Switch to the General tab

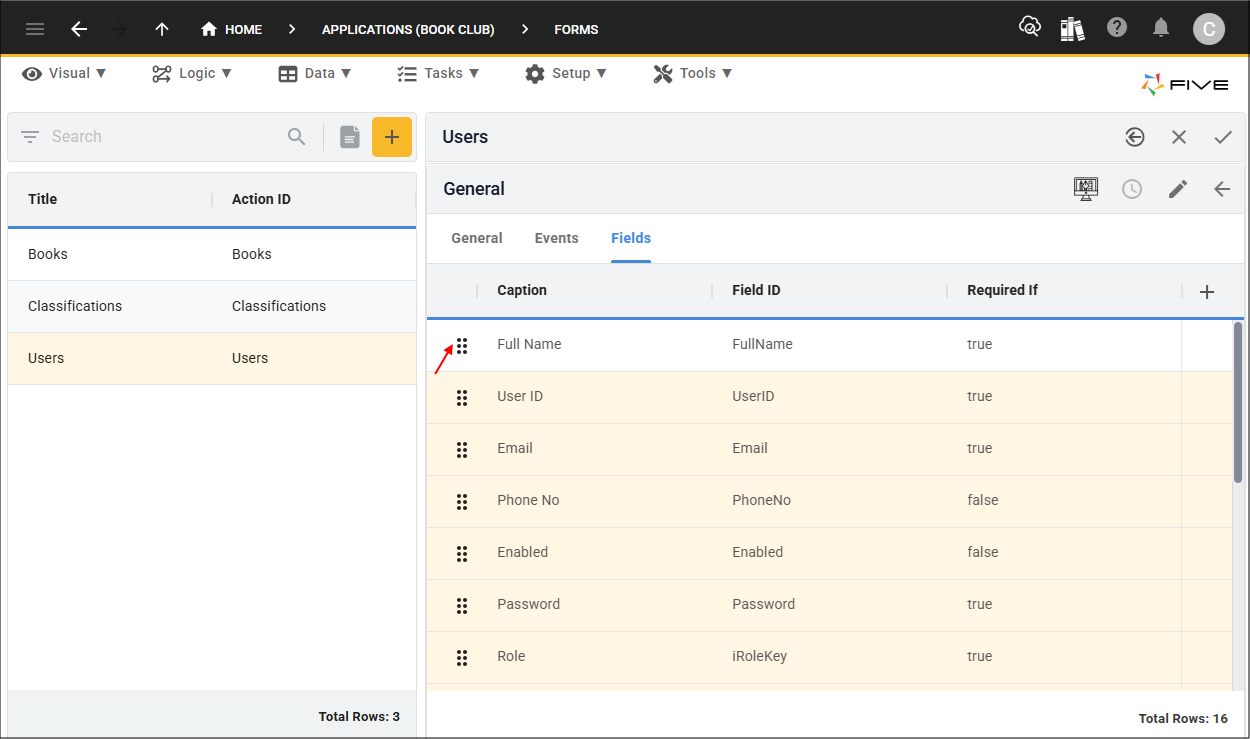477,238
